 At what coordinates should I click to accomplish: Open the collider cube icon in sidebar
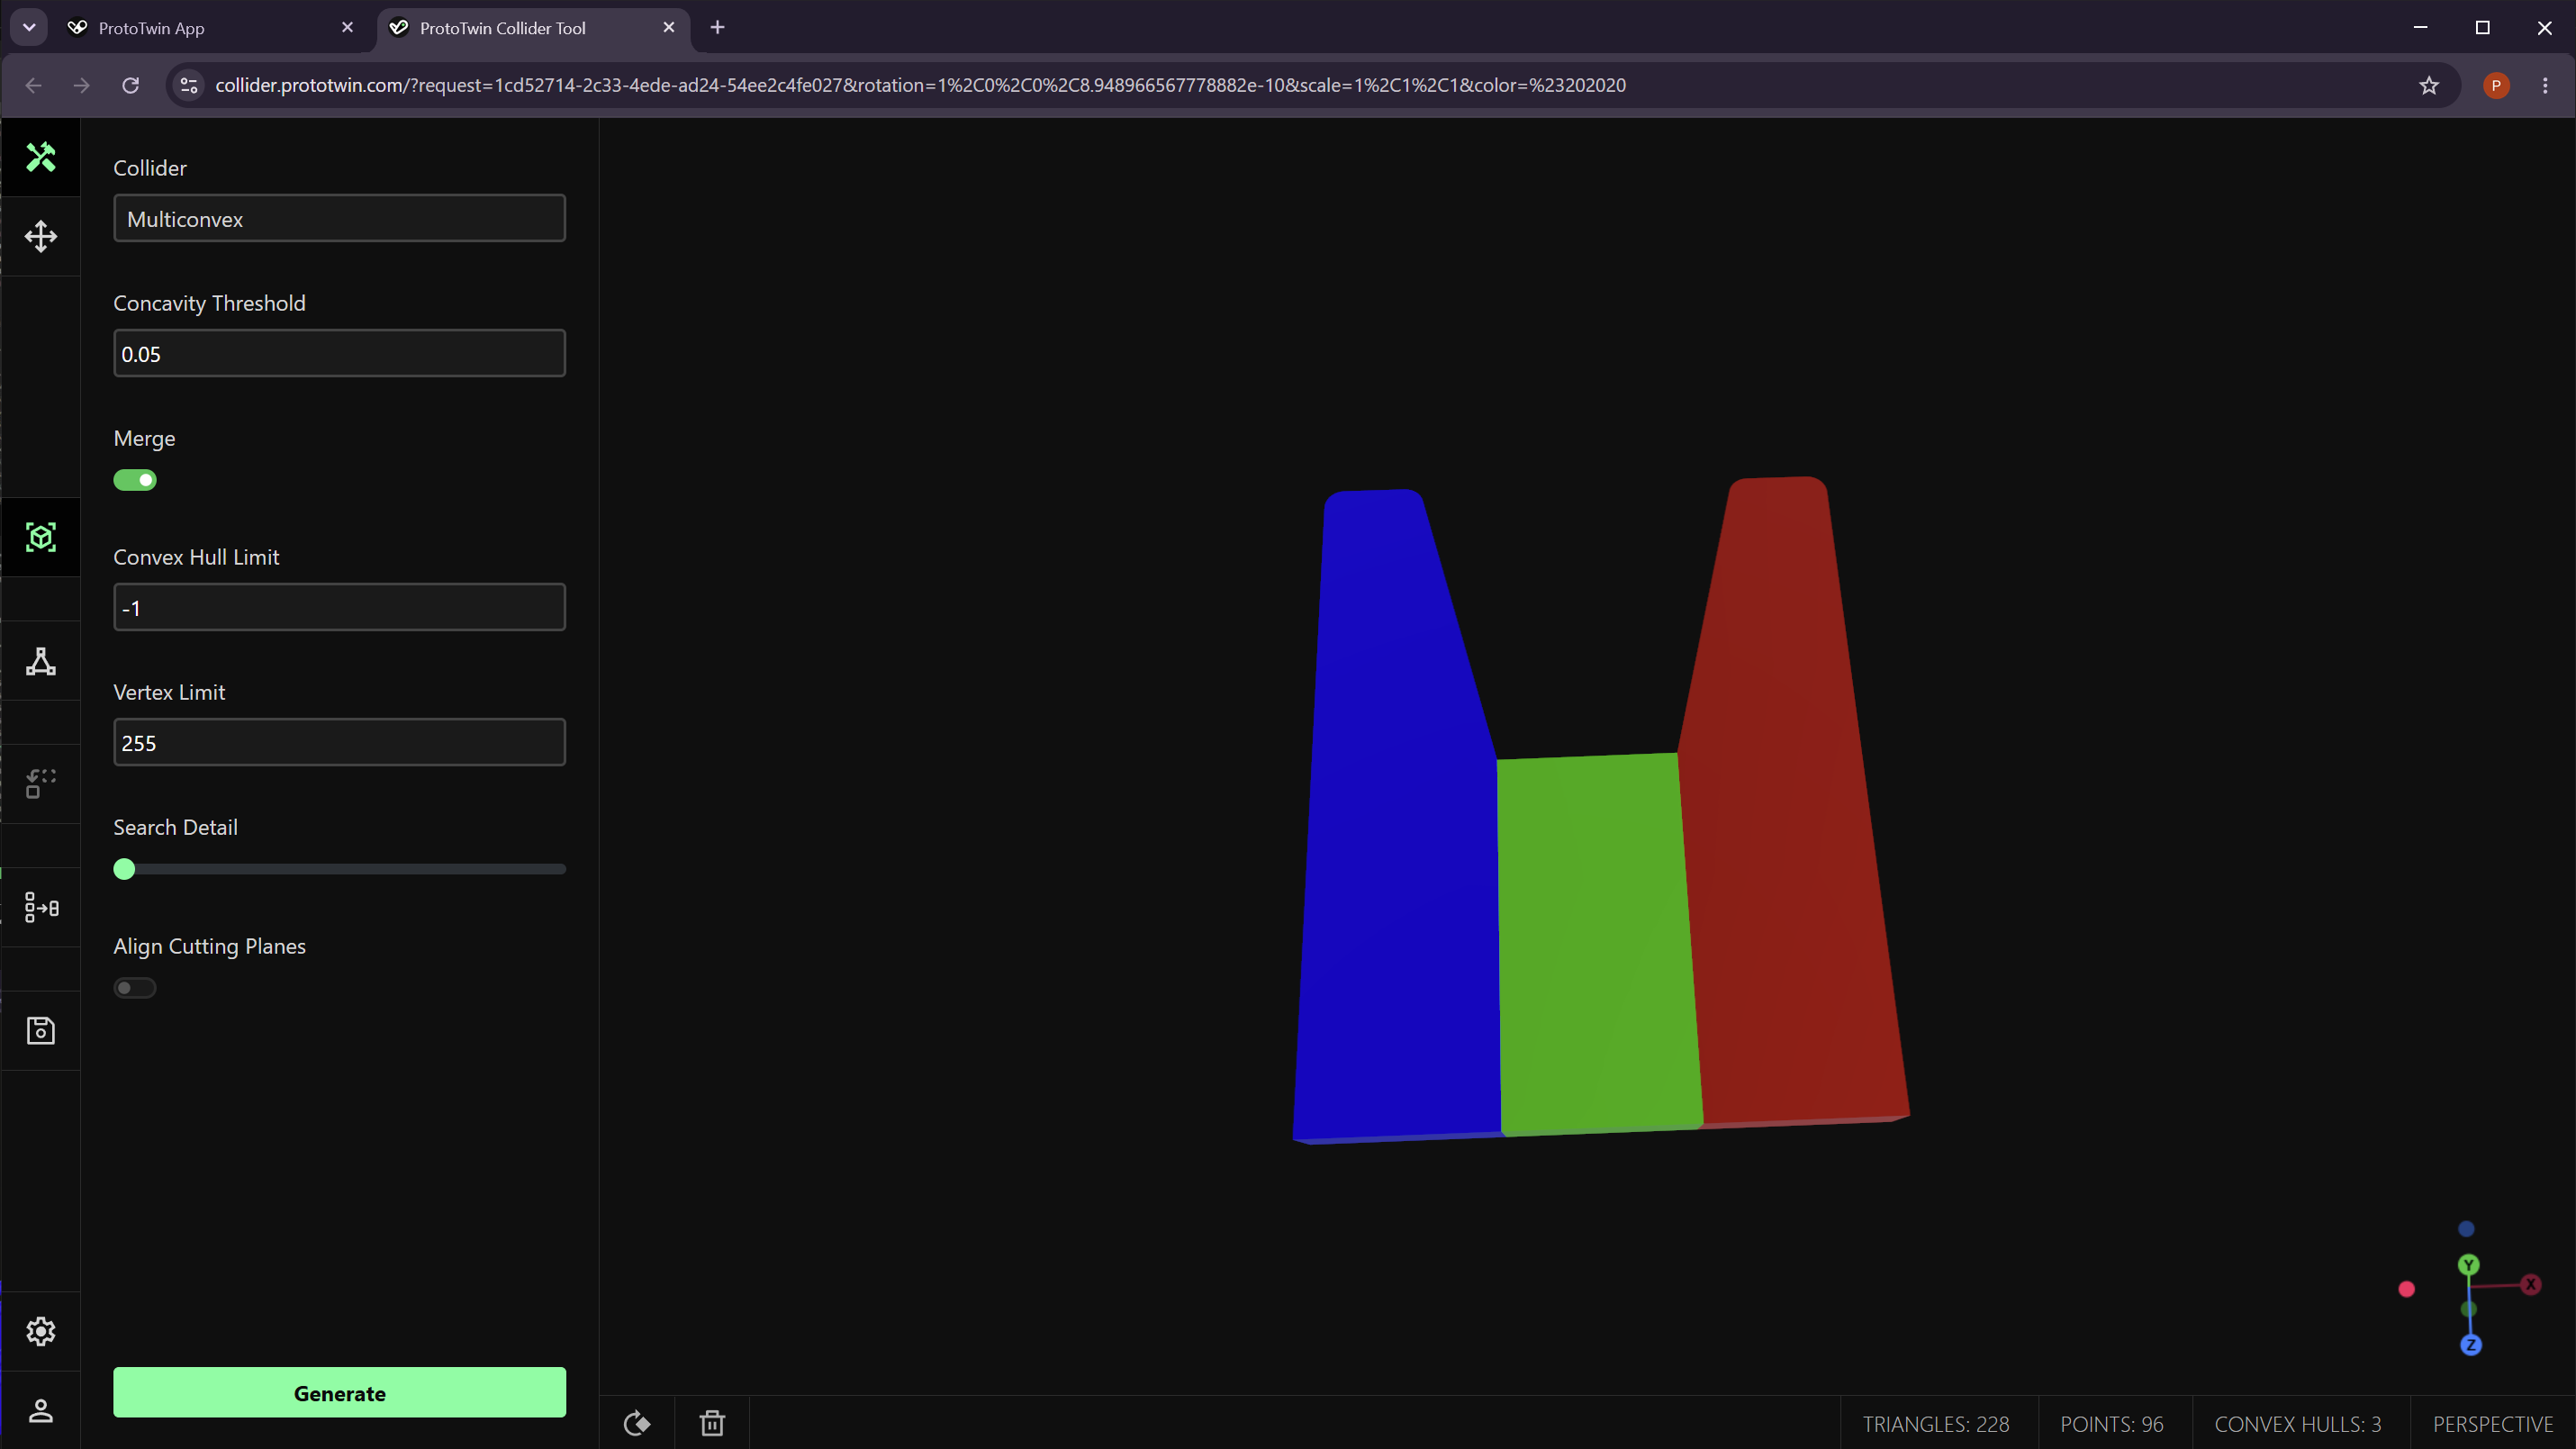pyautogui.click(x=41, y=537)
